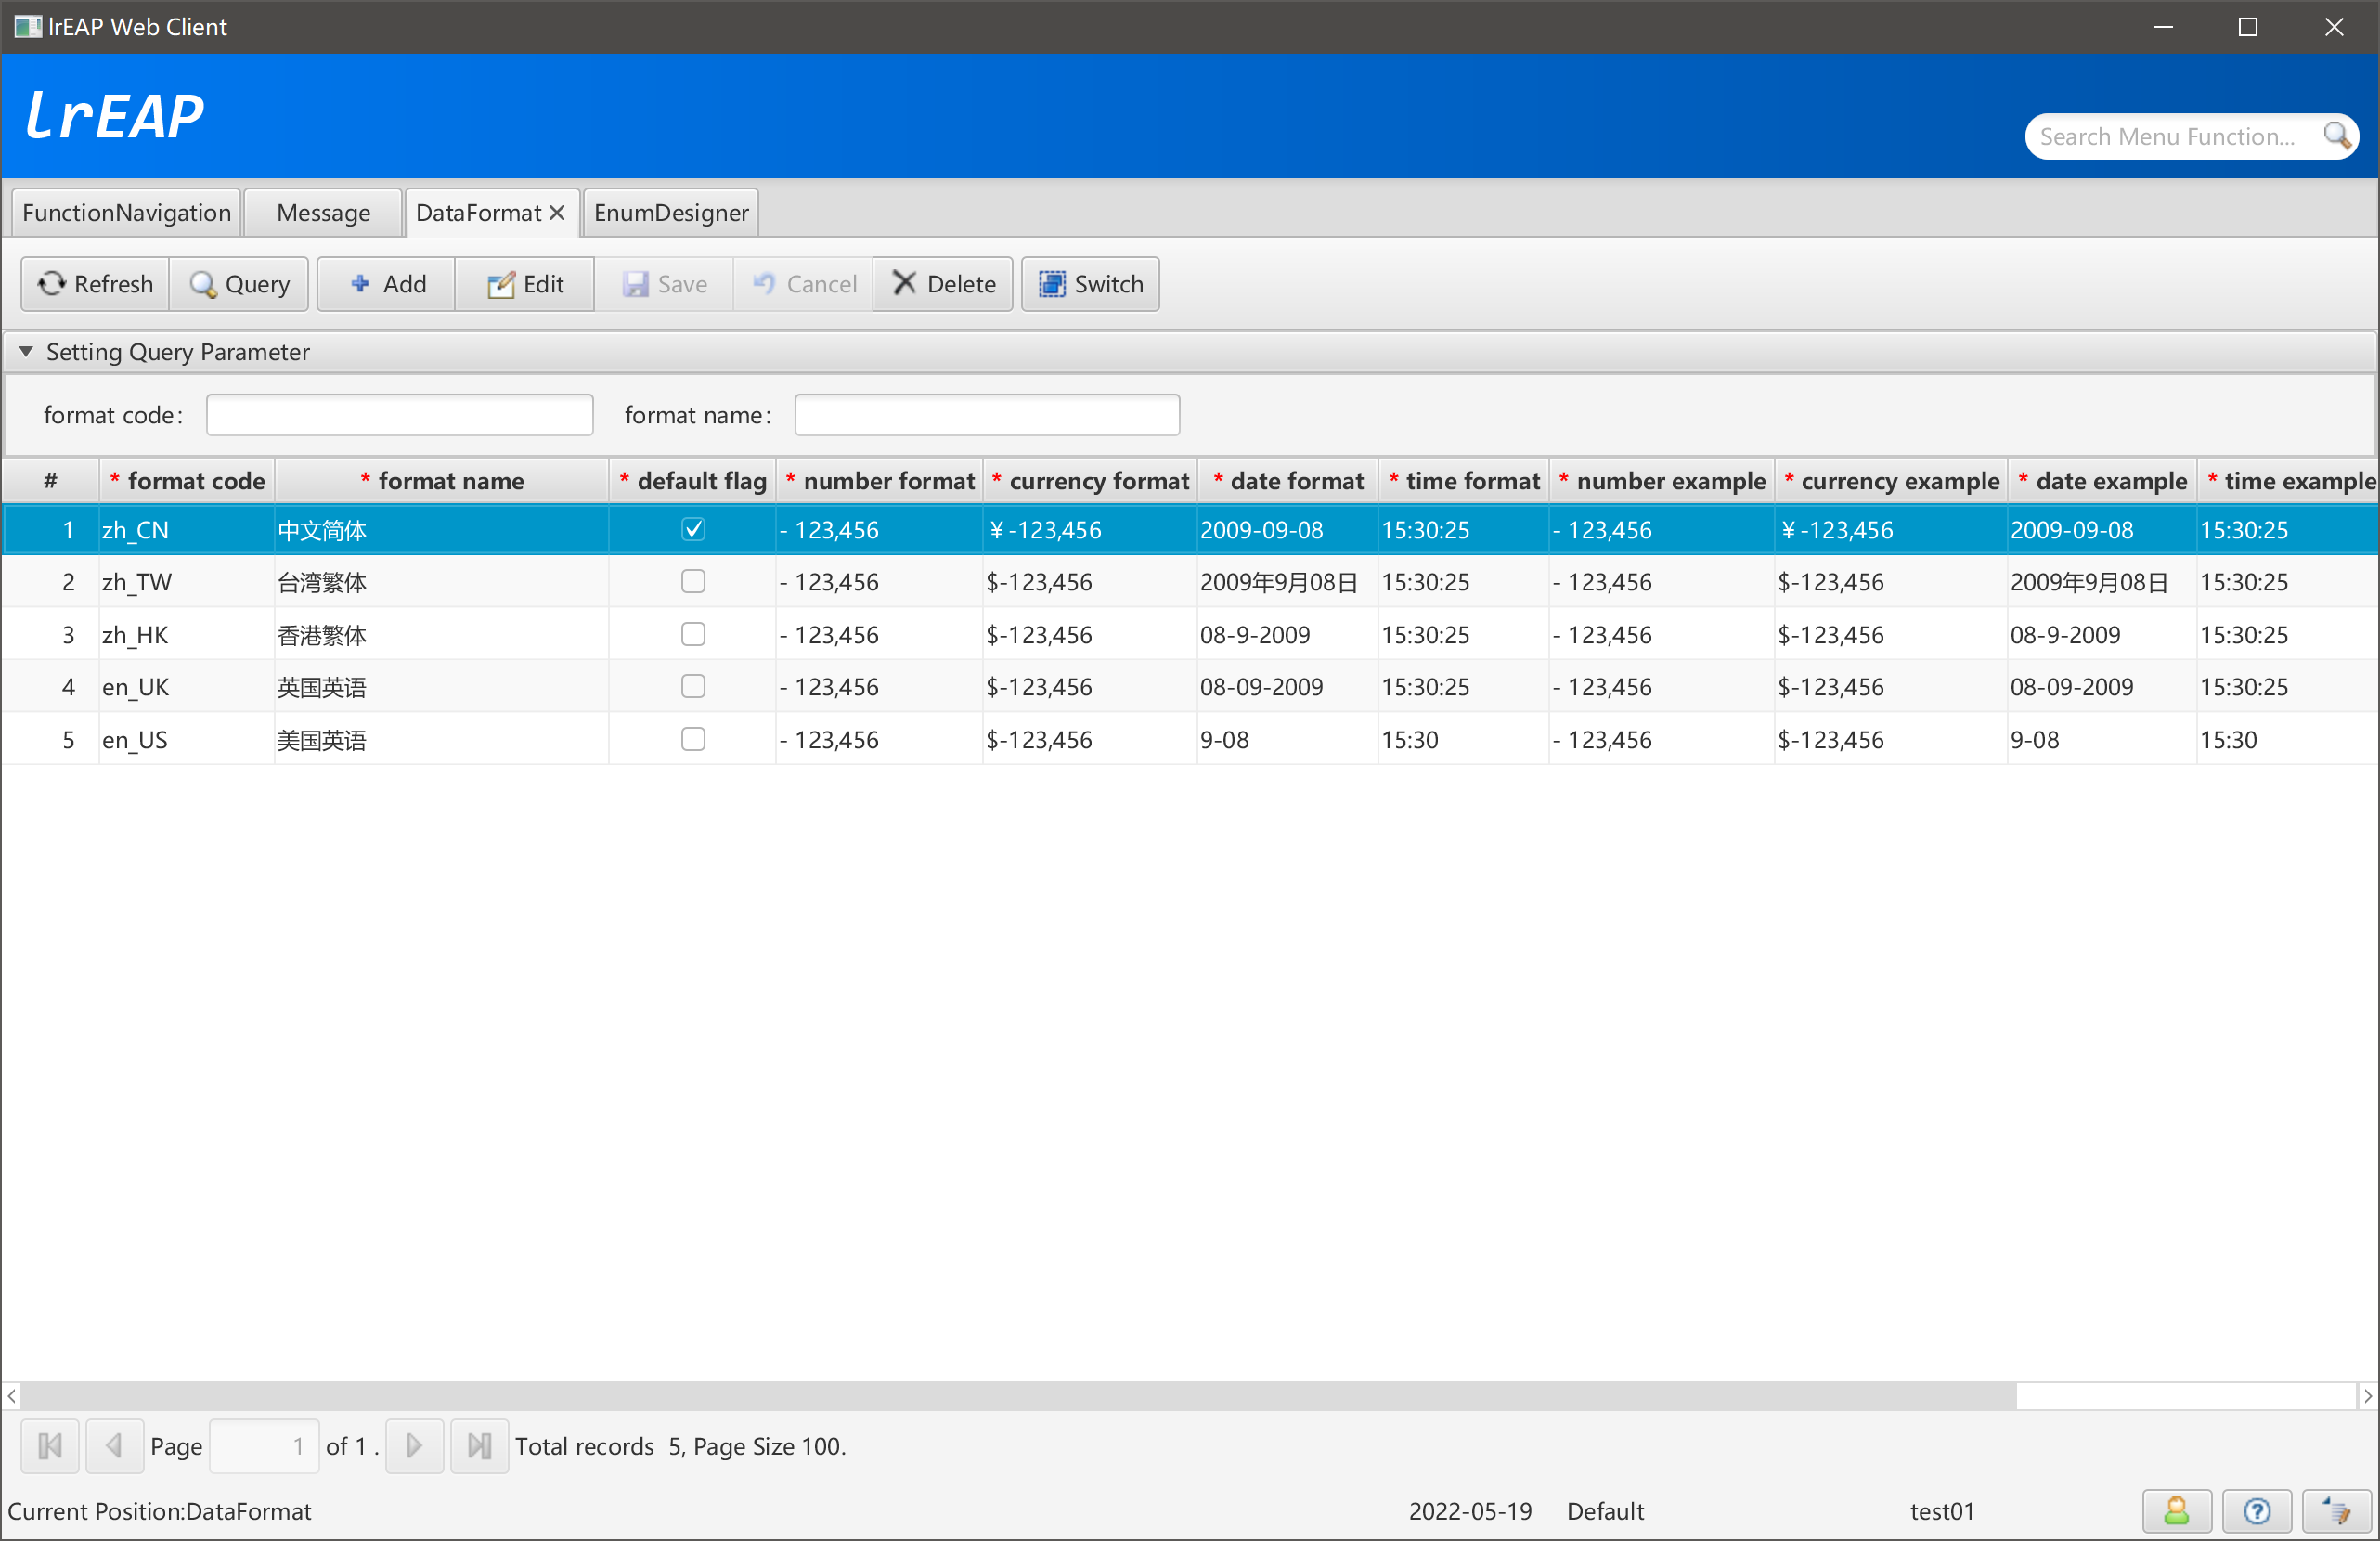Click currency format ¥-123,456 in zh_CN row
The height and width of the screenshot is (1541, 2380).
pyautogui.click(x=1090, y=530)
